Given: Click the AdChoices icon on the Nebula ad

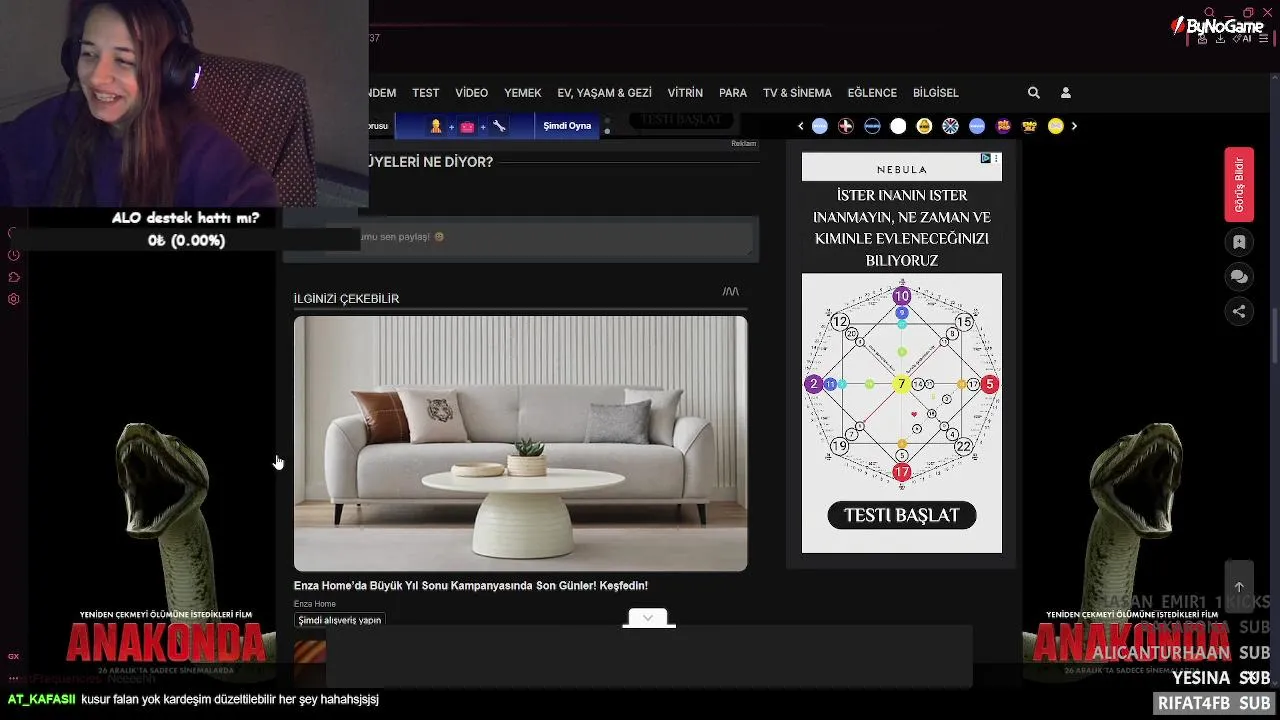Looking at the screenshot, I should pyautogui.click(x=986, y=158).
